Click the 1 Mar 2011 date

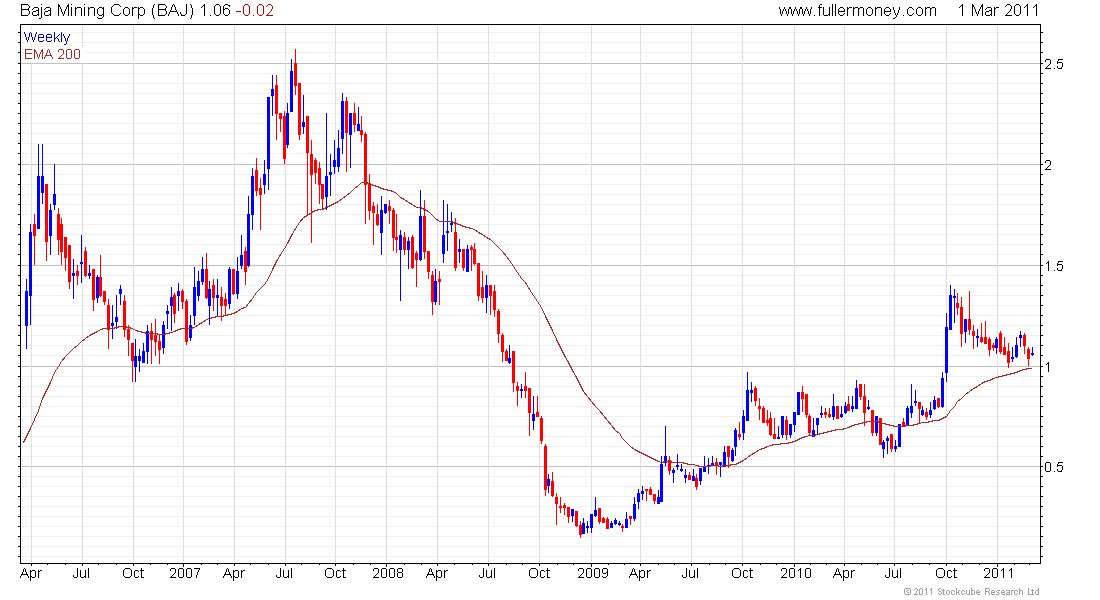pos(998,11)
